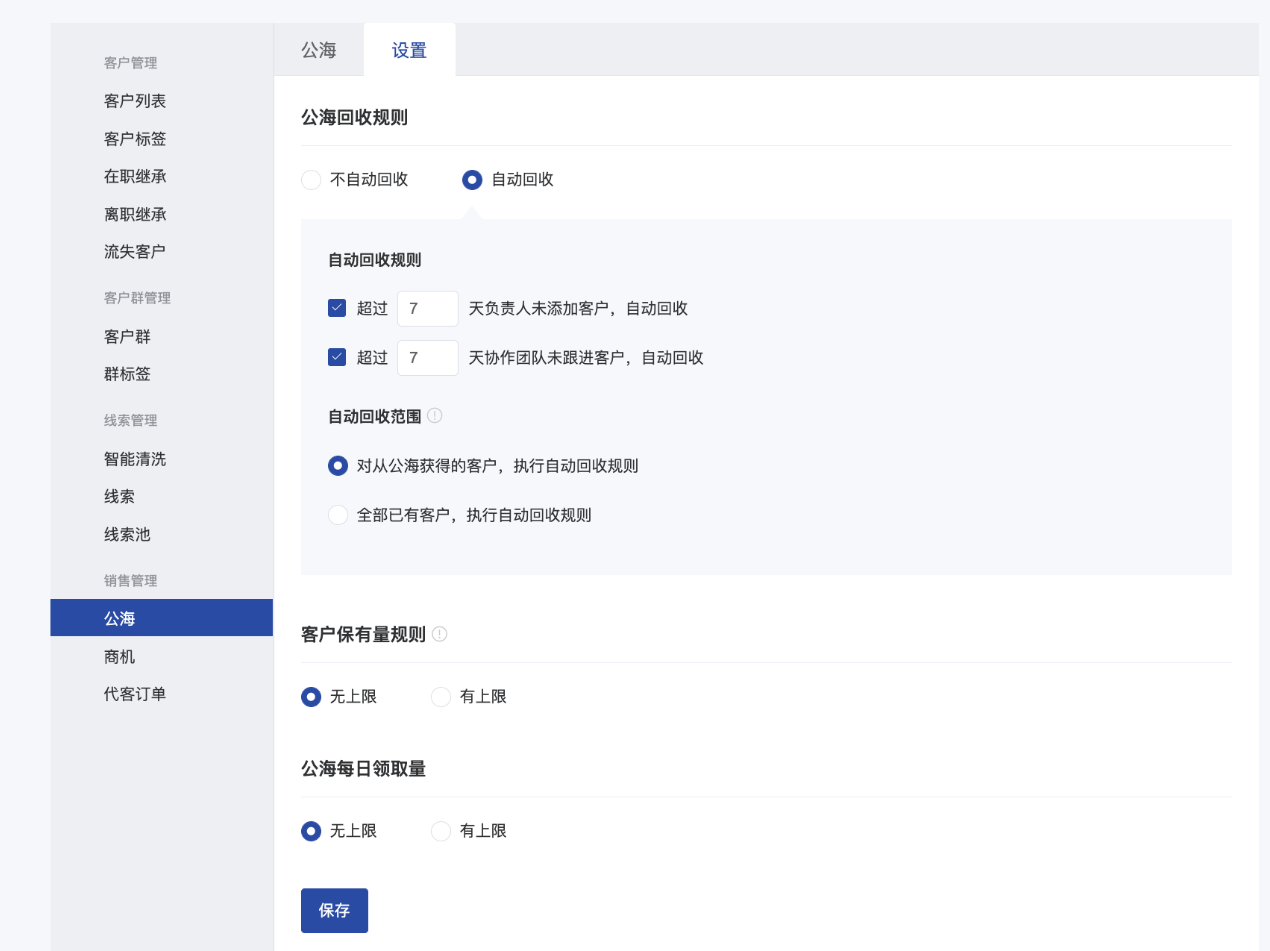Click the 线索管理 group label
The width and height of the screenshot is (1270, 951).
[x=130, y=421]
